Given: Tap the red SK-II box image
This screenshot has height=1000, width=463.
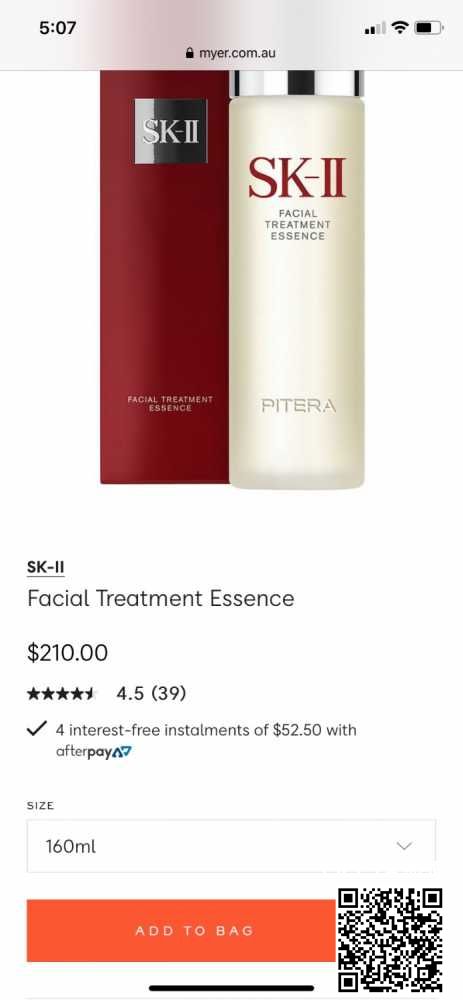Looking at the screenshot, I should (165, 277).
